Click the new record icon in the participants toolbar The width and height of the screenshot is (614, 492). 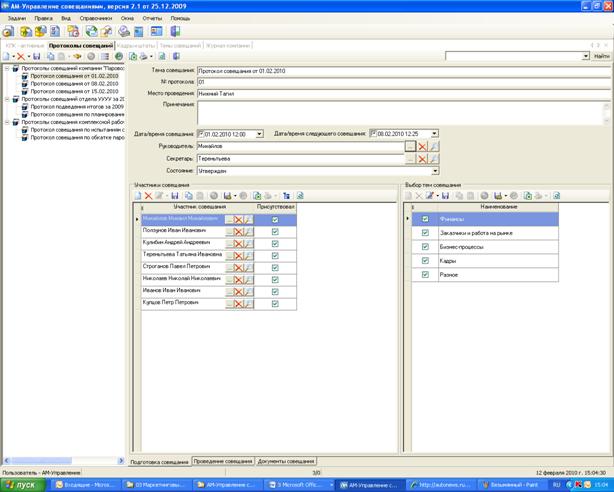point(138,195)
